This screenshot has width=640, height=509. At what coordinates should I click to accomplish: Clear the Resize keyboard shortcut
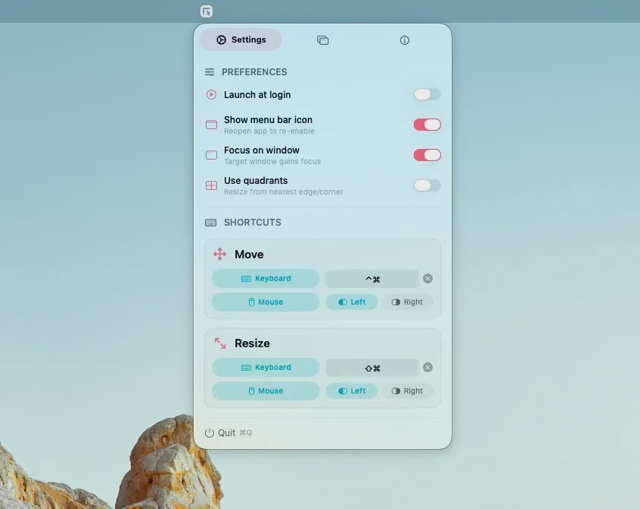tap(428, 367)
